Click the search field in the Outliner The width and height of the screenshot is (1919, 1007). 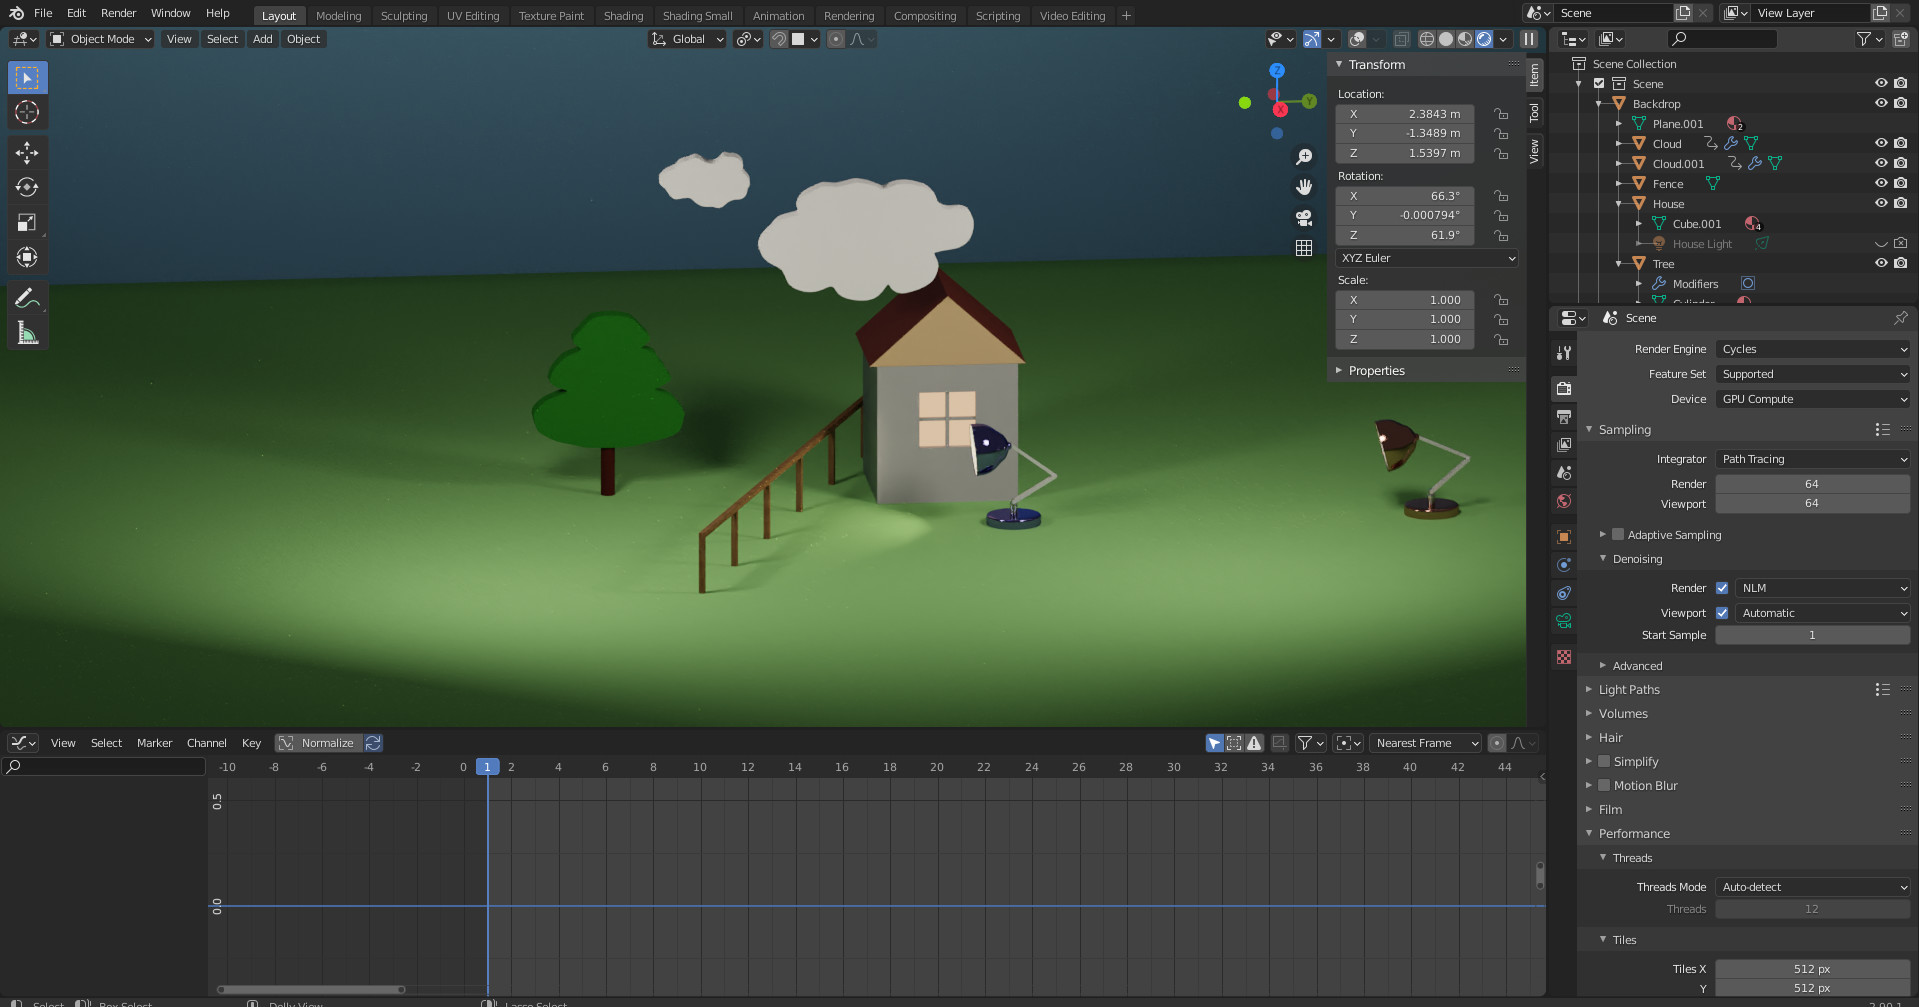click(x=1725, y=39)
